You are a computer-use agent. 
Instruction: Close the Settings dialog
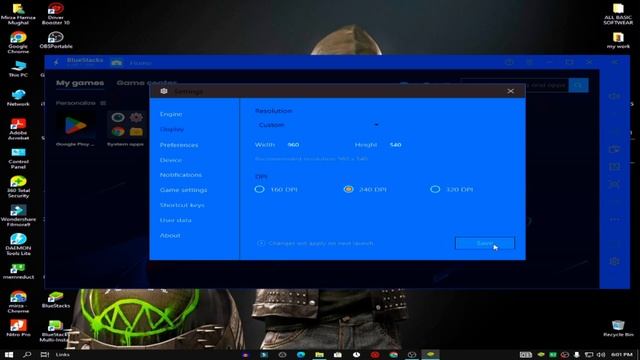pos(510,91)
